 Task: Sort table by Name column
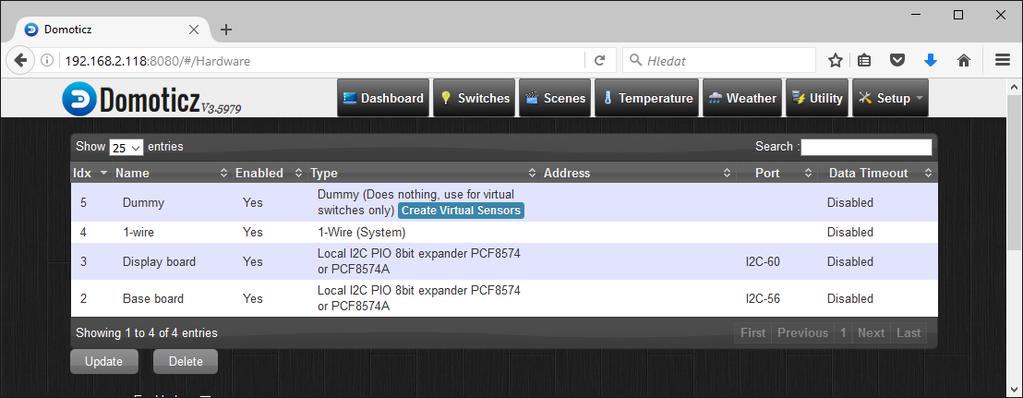tap(171, 173)
